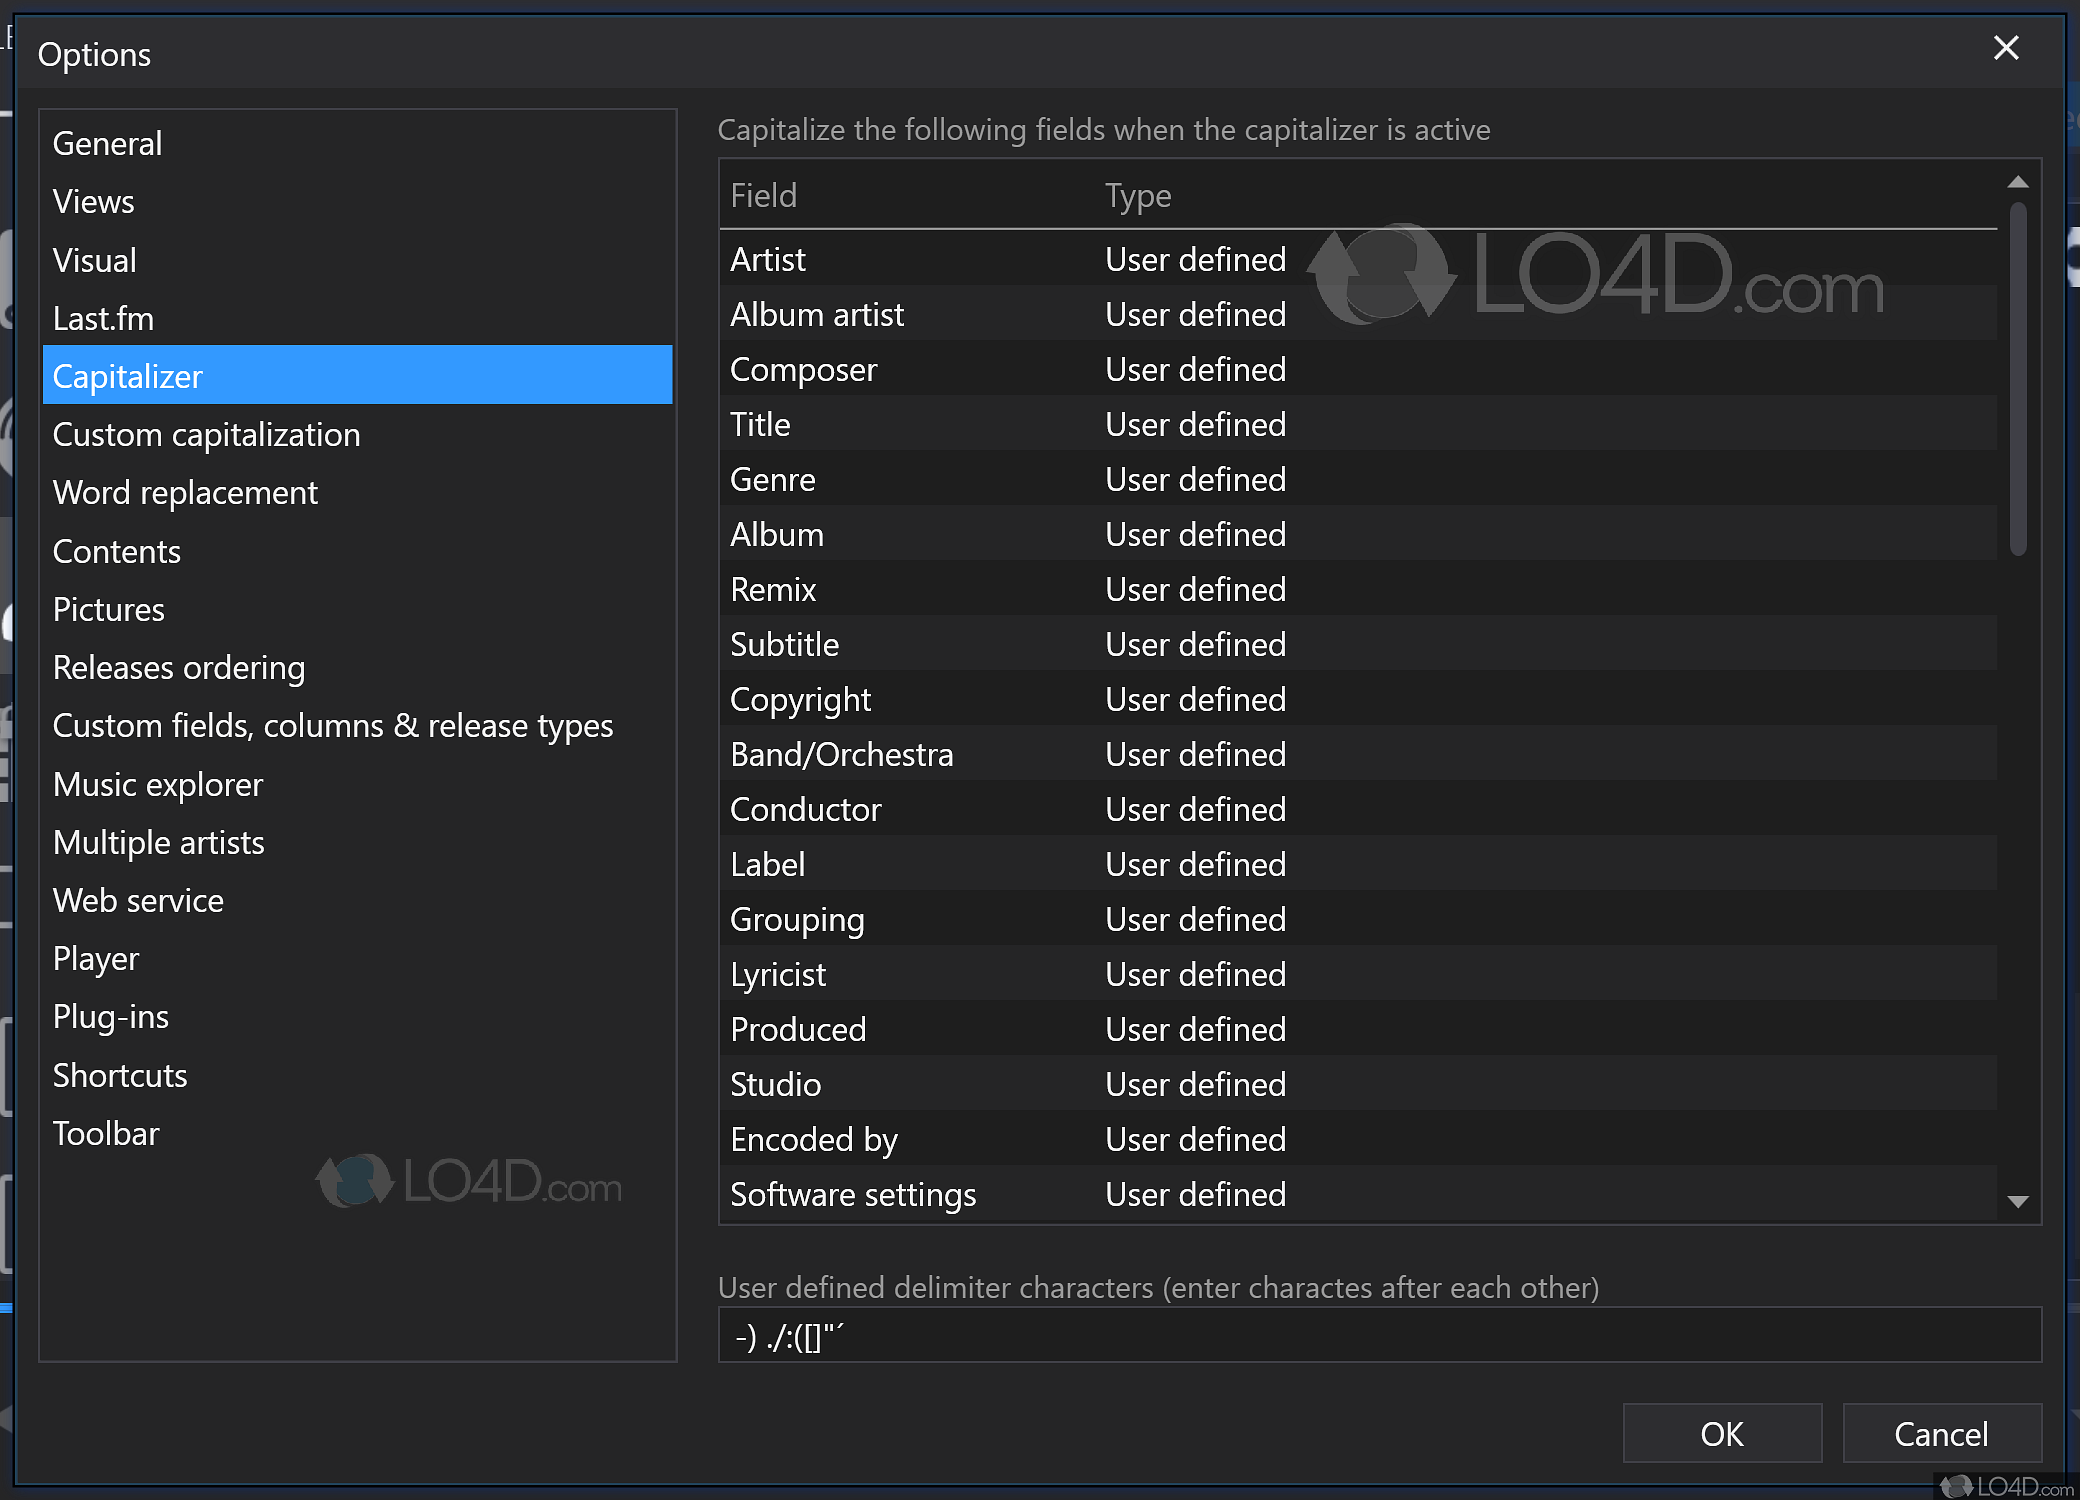Screen dimensions: 2080x1500
Task: Select Custom capitalization settings
Action: coord(206,434)
